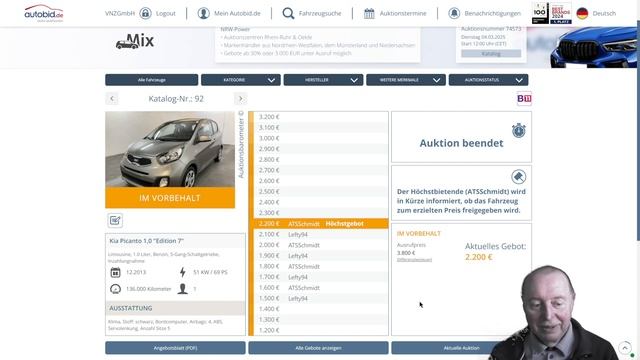This screenshot has height=360, width=640.
Task: Open Benachrichtigungen menu item
Action: tap(493, 13)
